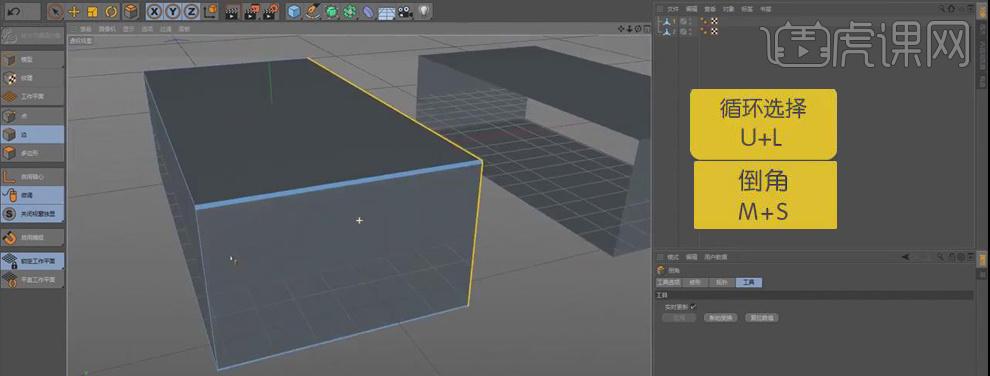Toggle the Y axis lock
The image size is (990, 376).
click(172, 11)
